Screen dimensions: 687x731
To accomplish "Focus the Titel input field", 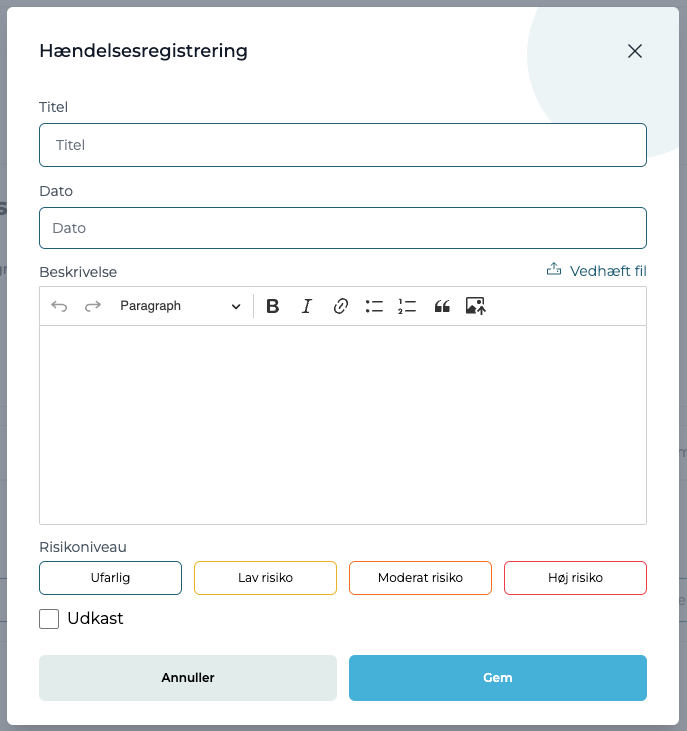I will 343,145.
